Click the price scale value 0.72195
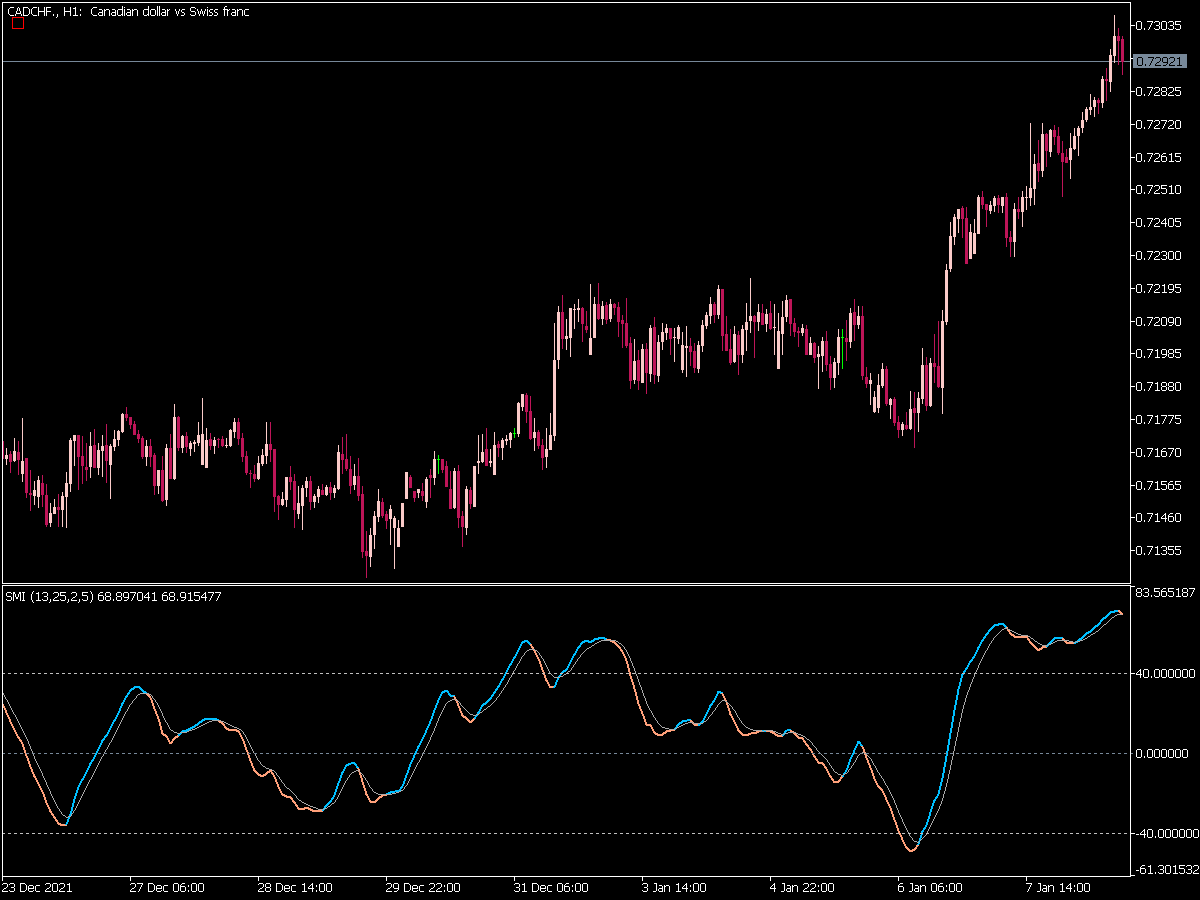This screenshot has height=900, width=1200. (x=1161, y=288)
